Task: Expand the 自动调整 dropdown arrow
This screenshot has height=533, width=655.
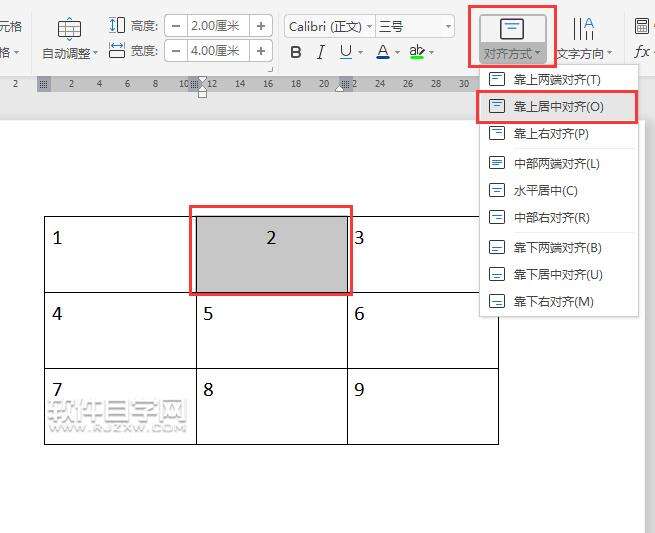Action: coord(96,53)
